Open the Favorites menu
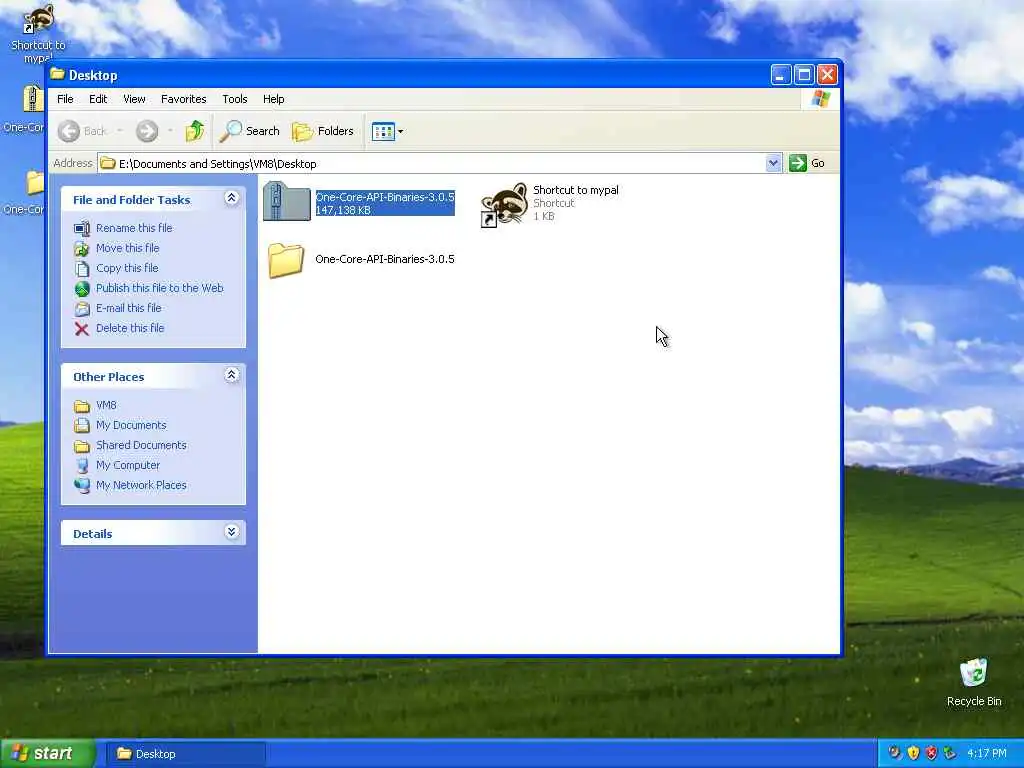Screen dimensions: 1024x768 184,99
